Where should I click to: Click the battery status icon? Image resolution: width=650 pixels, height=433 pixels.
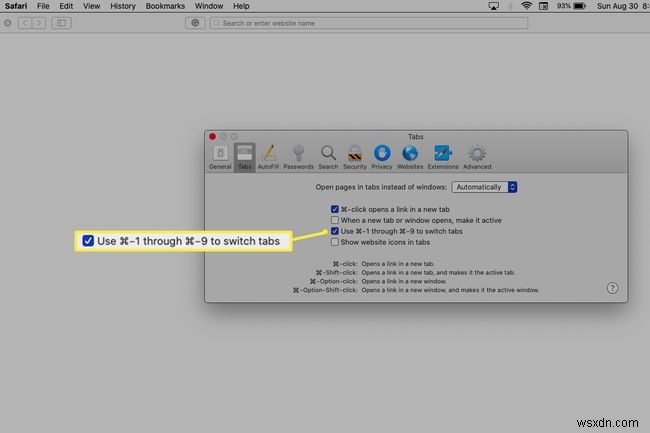tap(580, 6)
